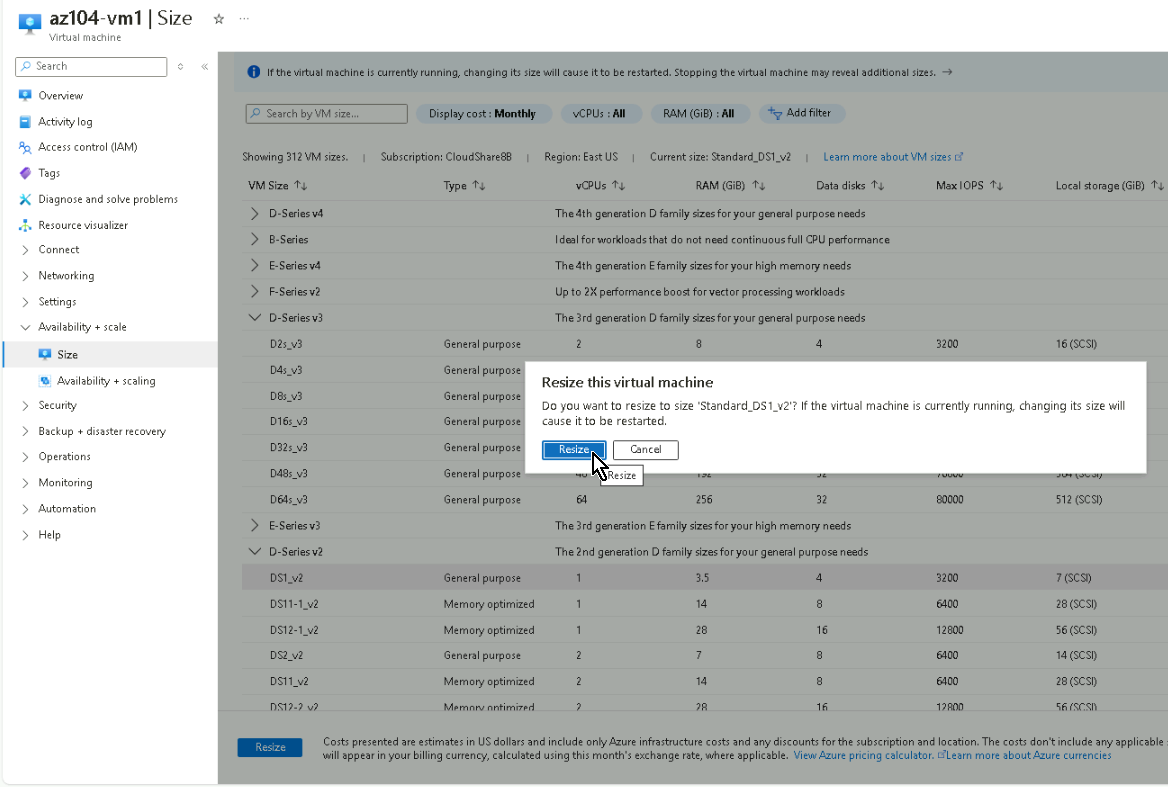The height and width of the screenshot is (787, 1168).
Task: Click Cancel in the resize dialog
Action: [645, 450]
